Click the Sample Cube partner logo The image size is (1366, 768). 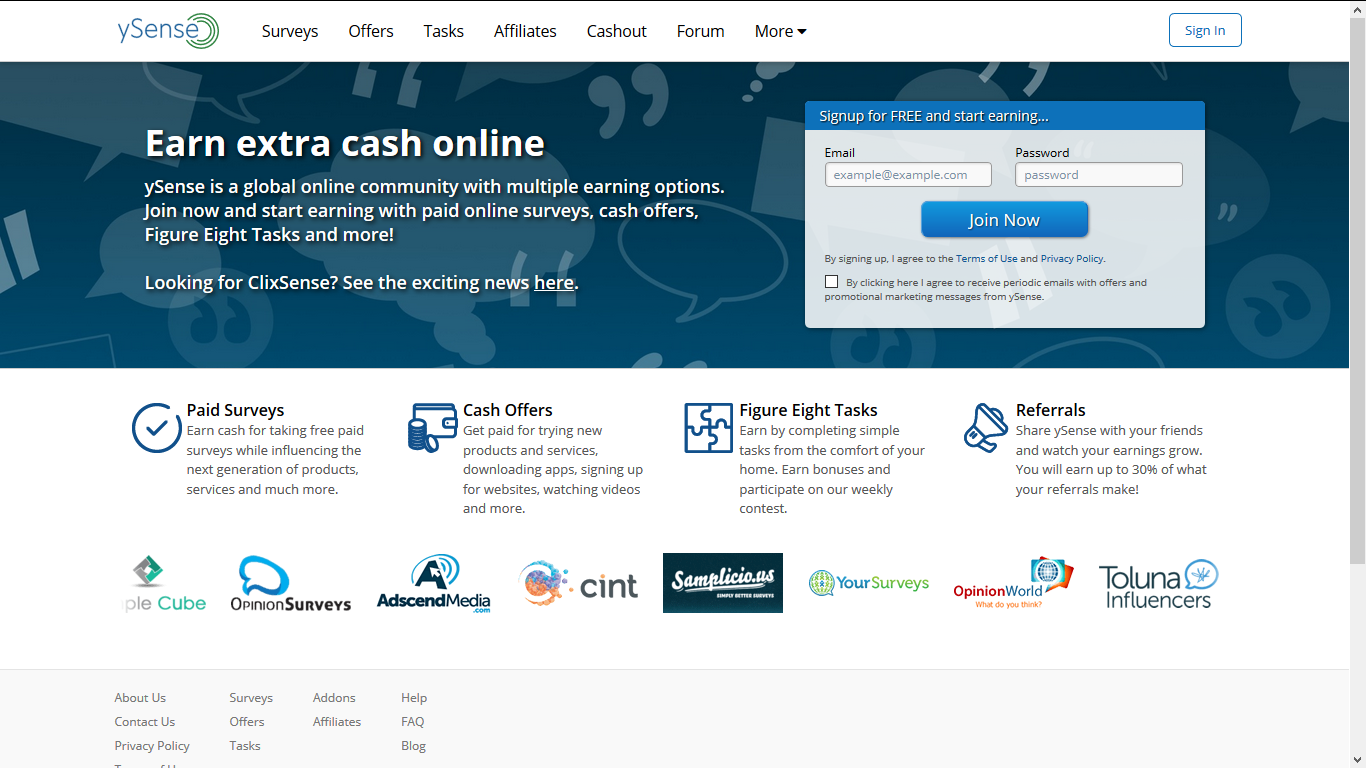coord(163,584)
